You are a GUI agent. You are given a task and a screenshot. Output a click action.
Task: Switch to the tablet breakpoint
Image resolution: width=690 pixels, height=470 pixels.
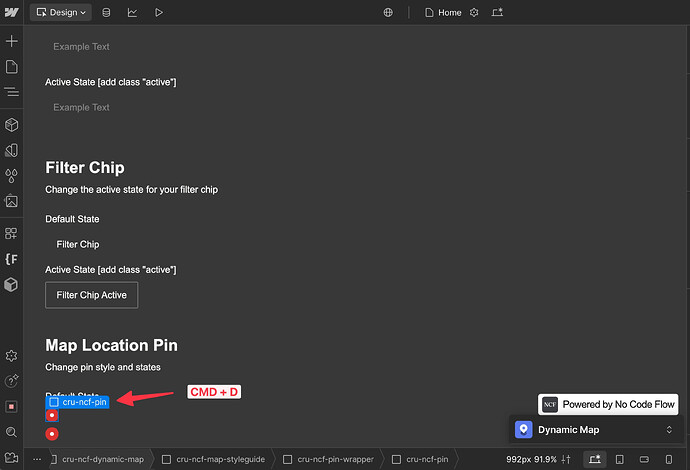click(x=620, y=459)
